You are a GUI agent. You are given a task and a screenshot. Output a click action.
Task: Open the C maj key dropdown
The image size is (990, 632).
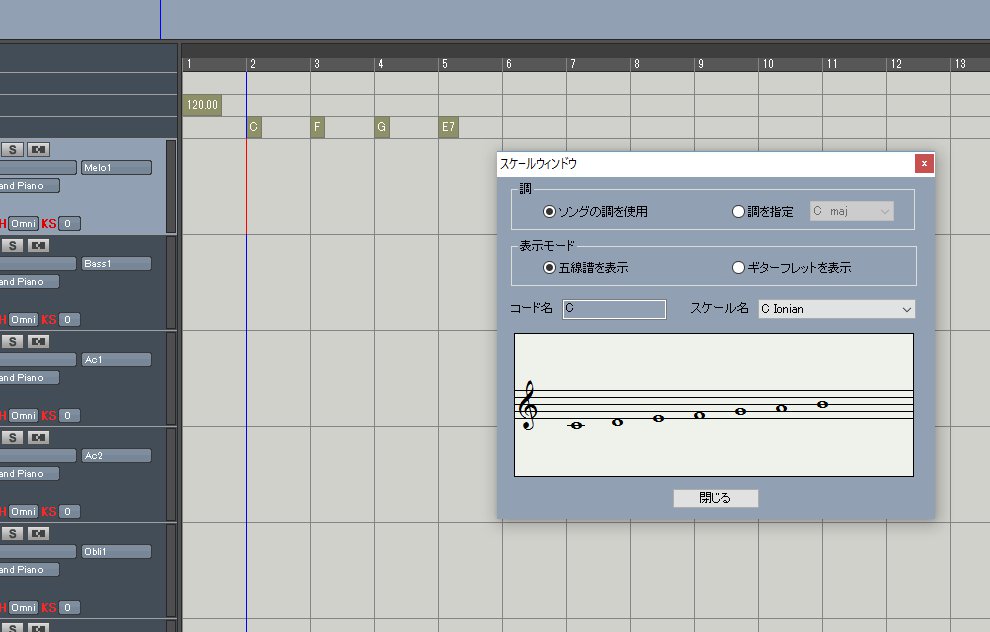(851, 212)
